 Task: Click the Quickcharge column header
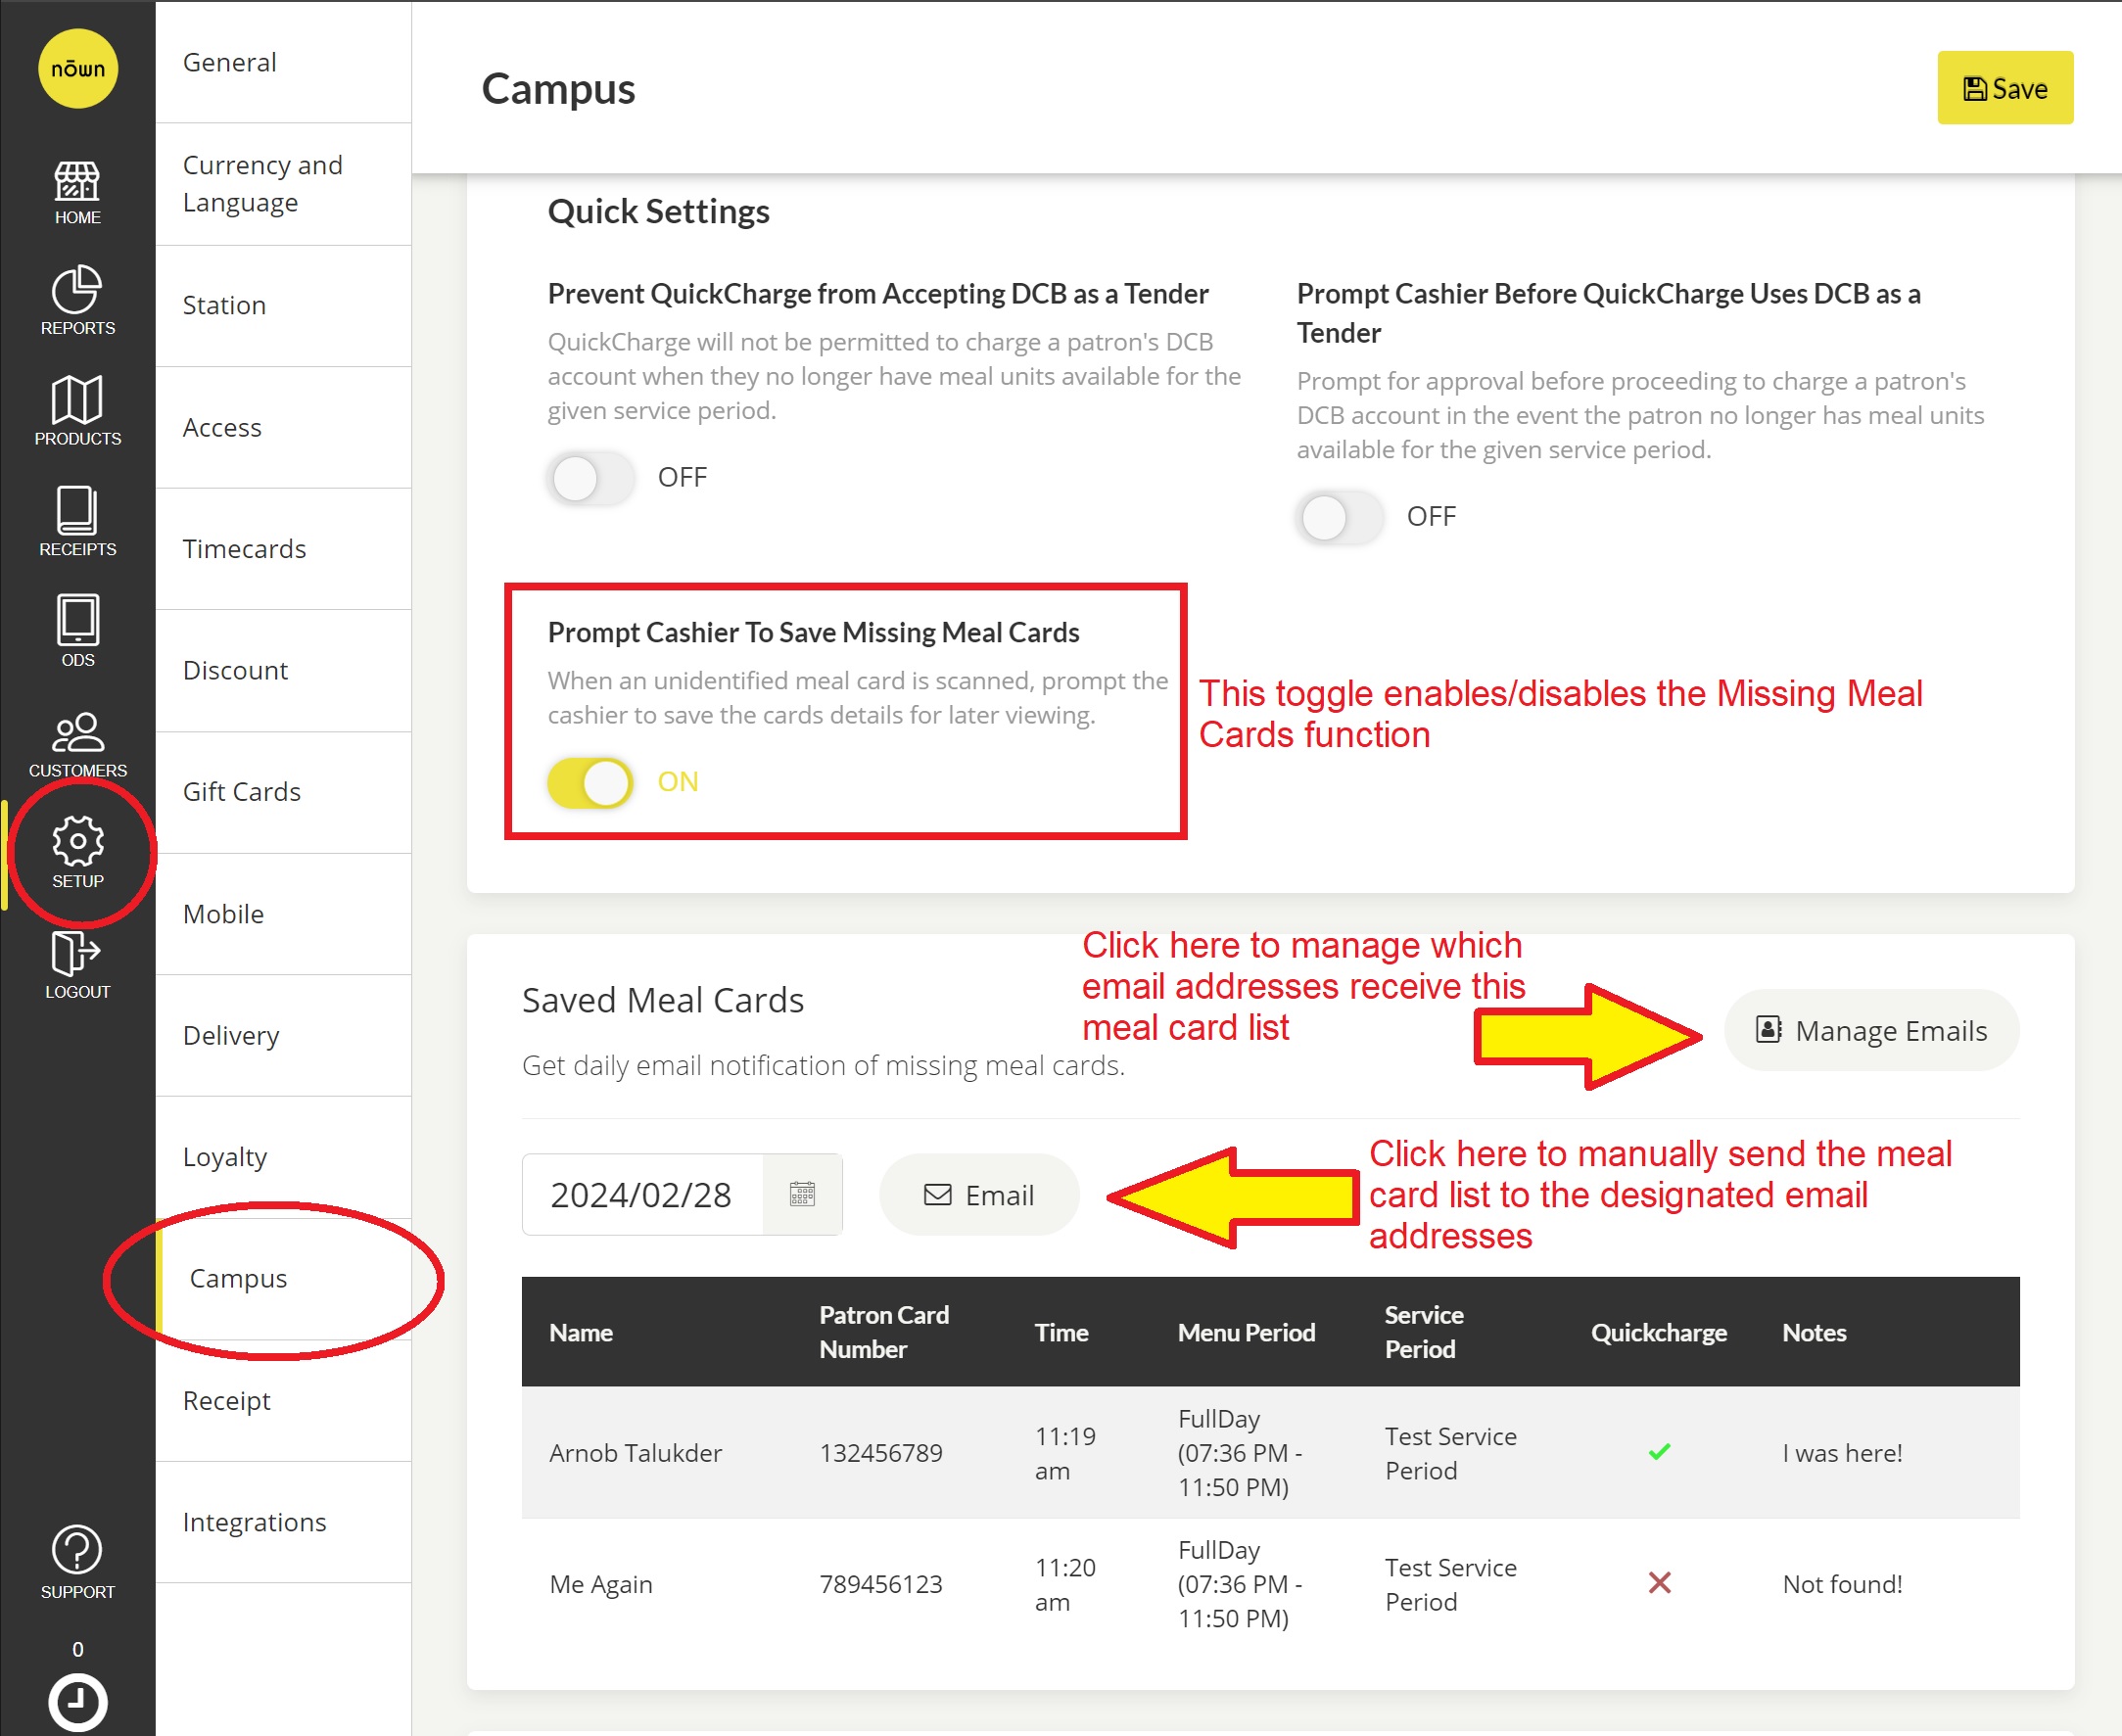click(x=1659, y=1332)
